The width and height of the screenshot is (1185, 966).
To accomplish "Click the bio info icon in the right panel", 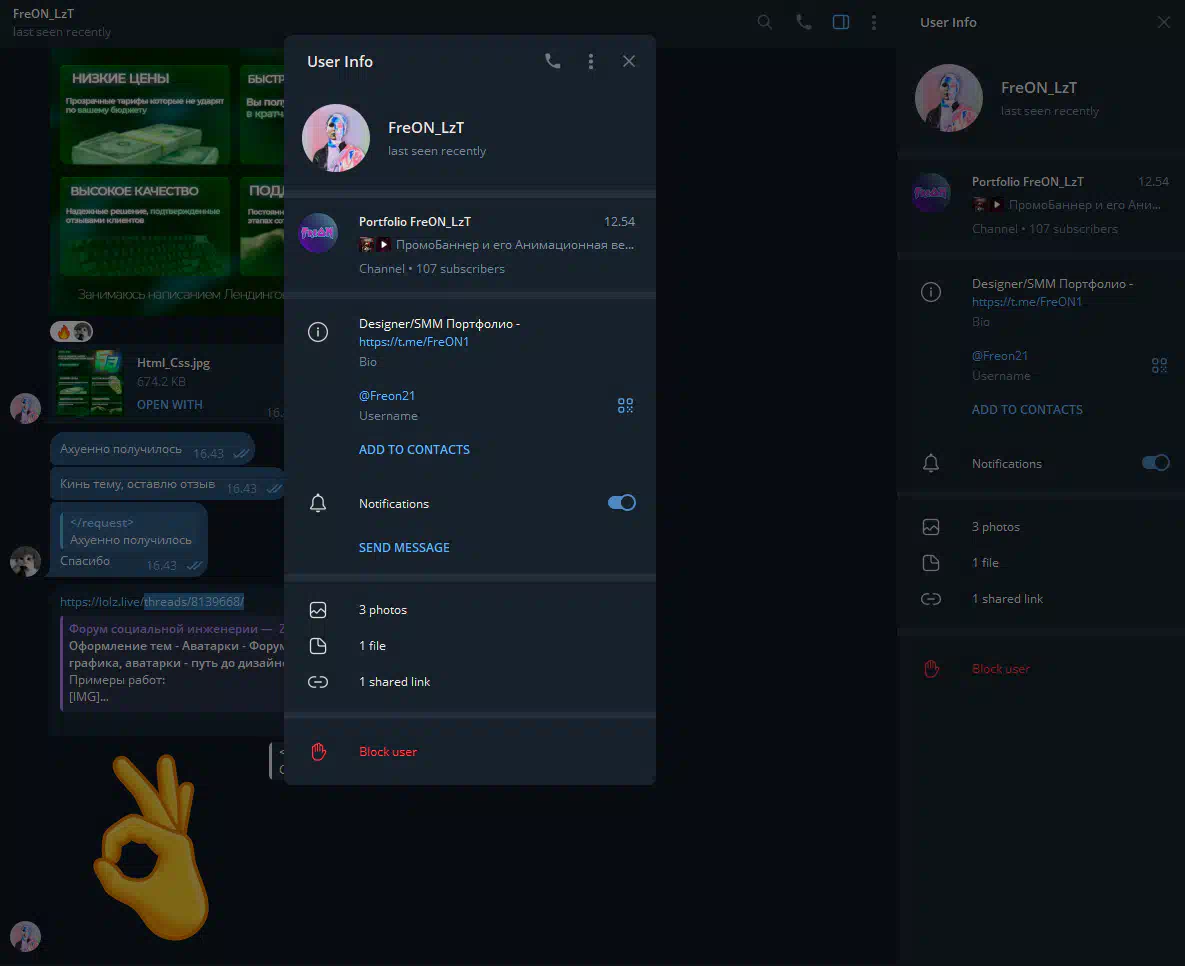I will pyautogui.click(x=931, y=292).
